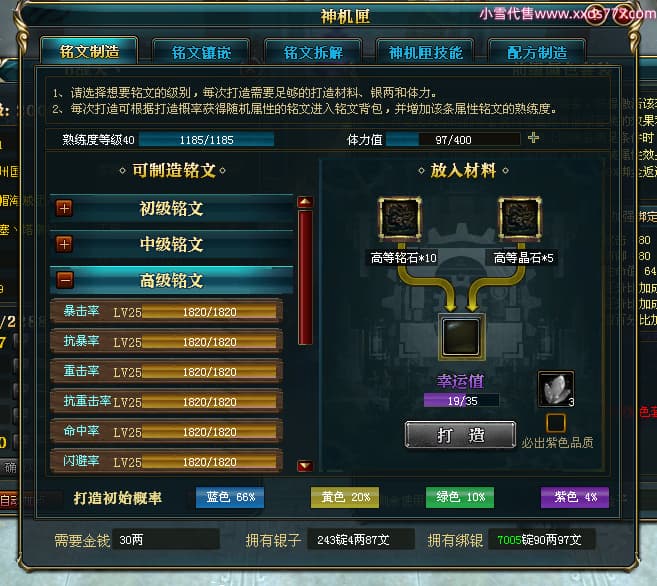
Task: Collapse the 高级铭文 category
Action: click(65, 280)
